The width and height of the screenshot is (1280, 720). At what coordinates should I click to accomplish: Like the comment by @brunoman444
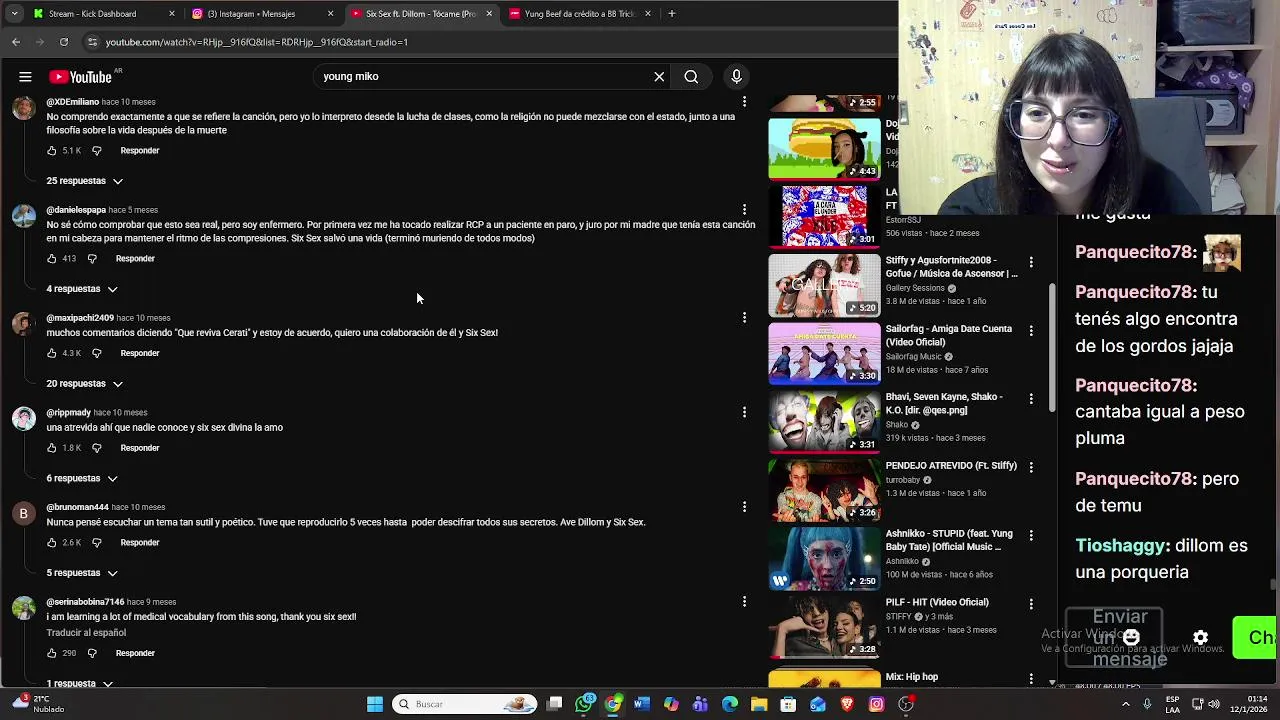tap(52, 543)
